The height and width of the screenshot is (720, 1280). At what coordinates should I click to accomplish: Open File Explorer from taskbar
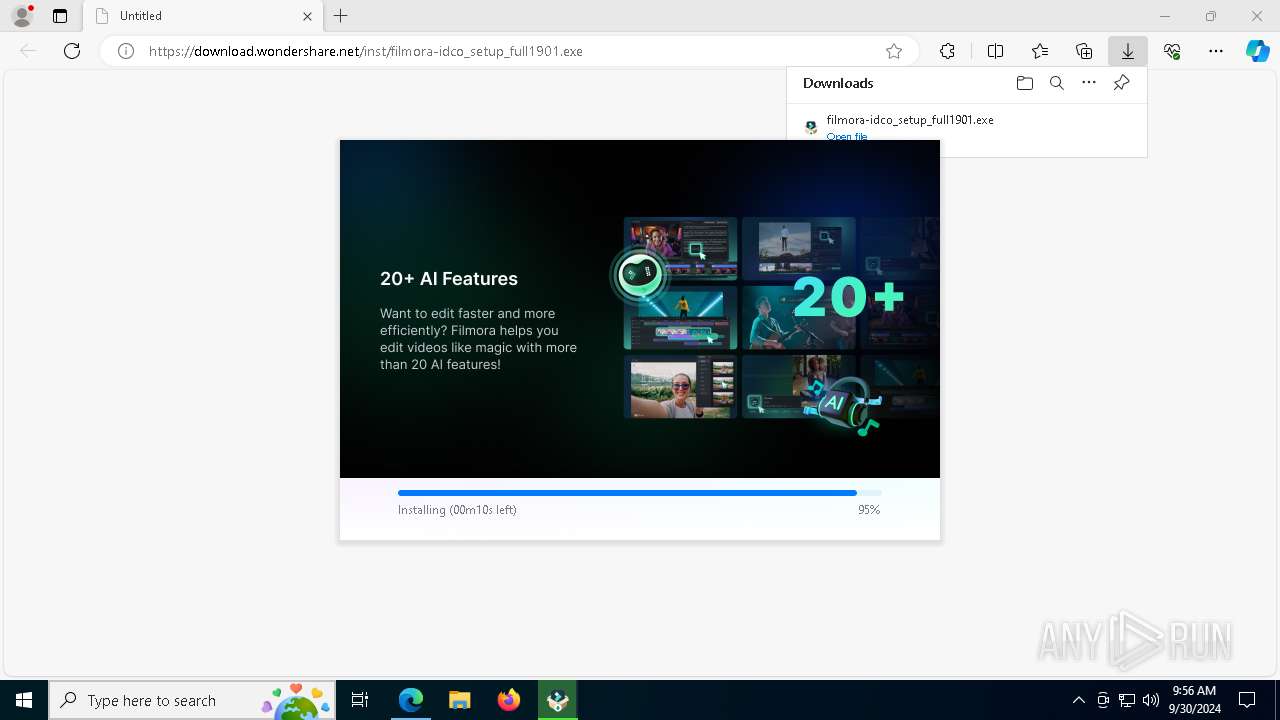460,700
